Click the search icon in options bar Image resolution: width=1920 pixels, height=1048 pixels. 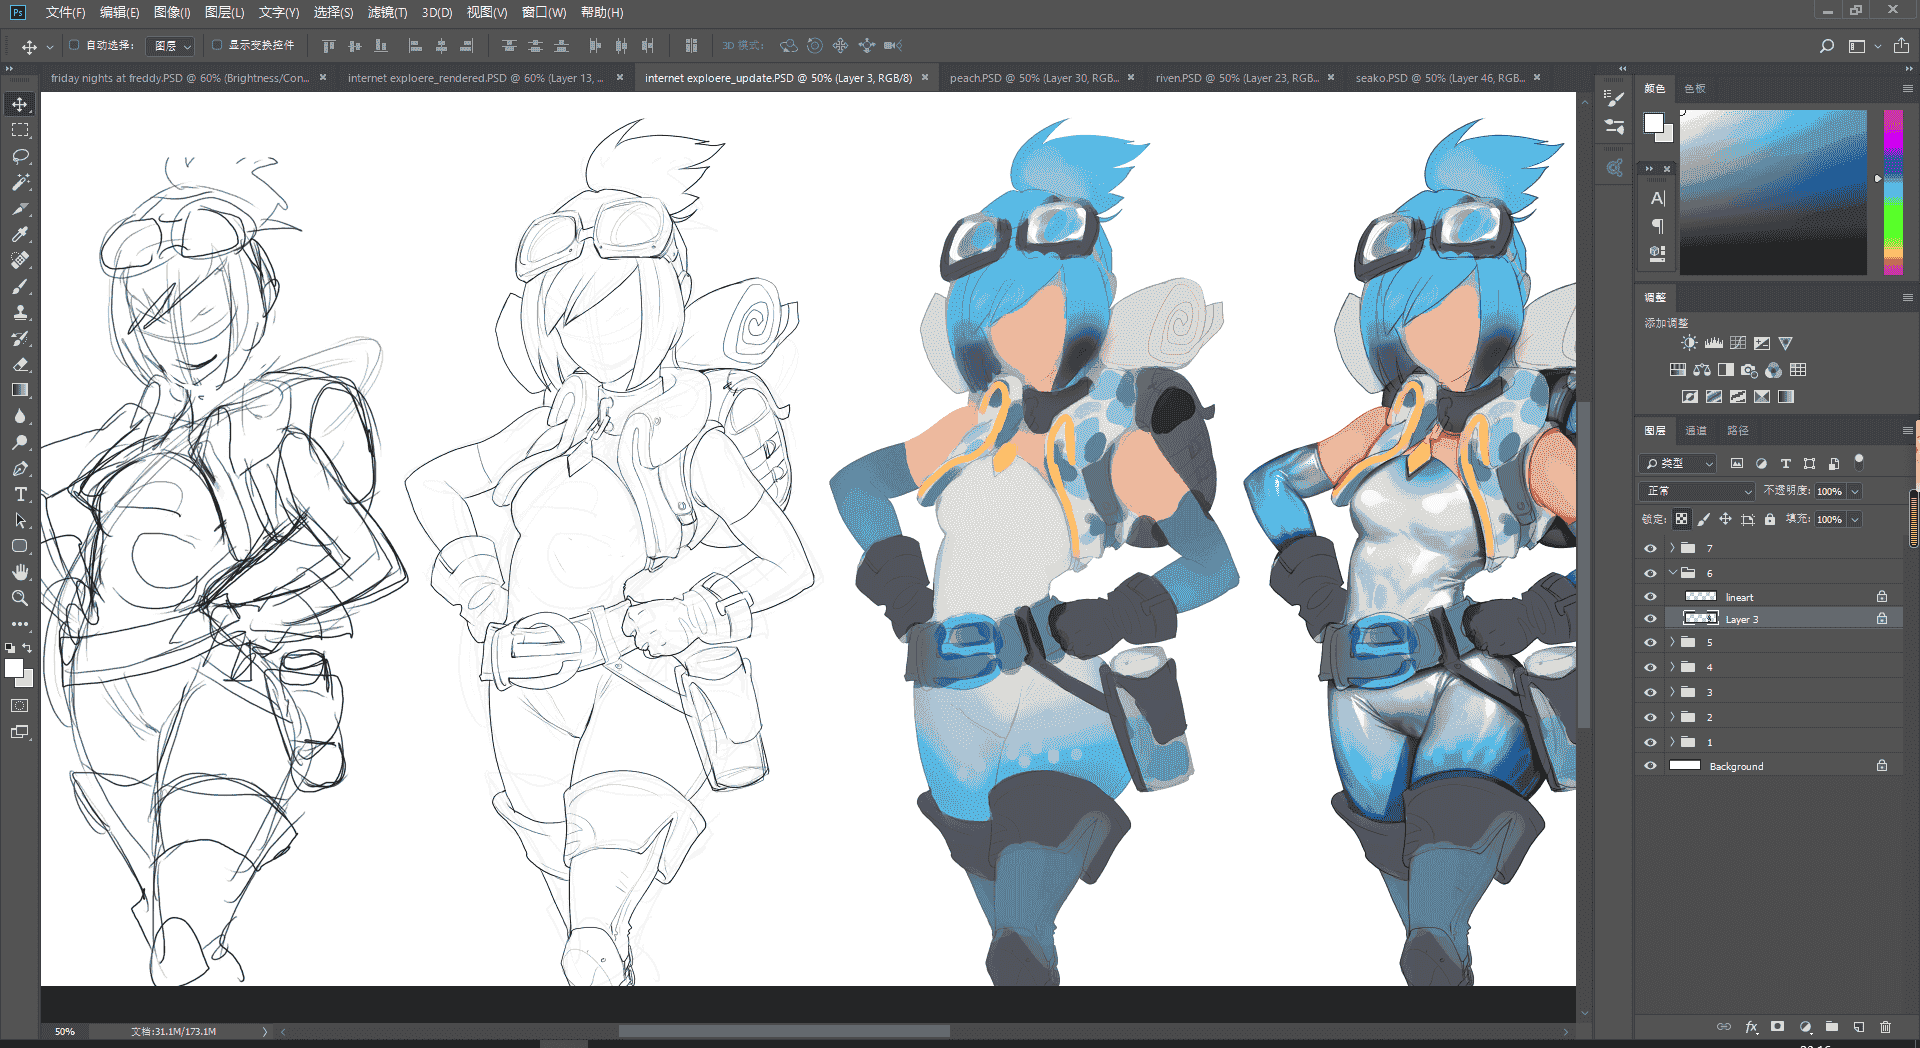1827,46
